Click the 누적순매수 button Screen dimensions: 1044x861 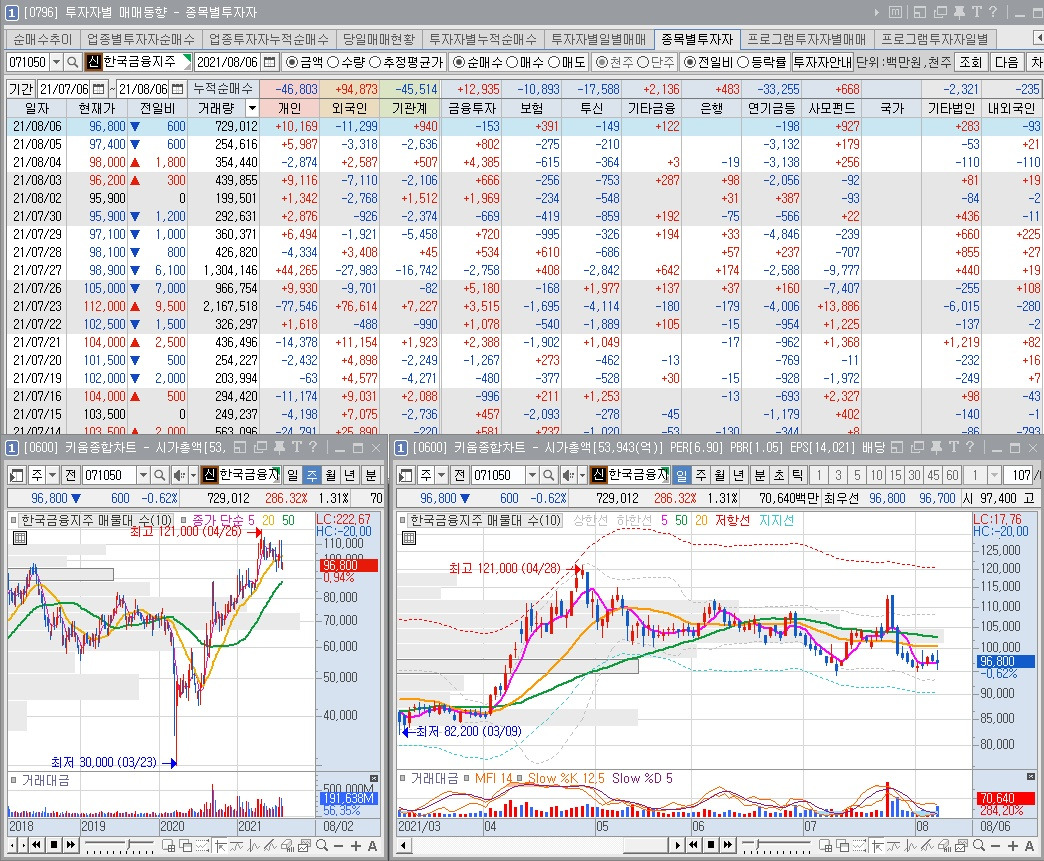[223, 89]
